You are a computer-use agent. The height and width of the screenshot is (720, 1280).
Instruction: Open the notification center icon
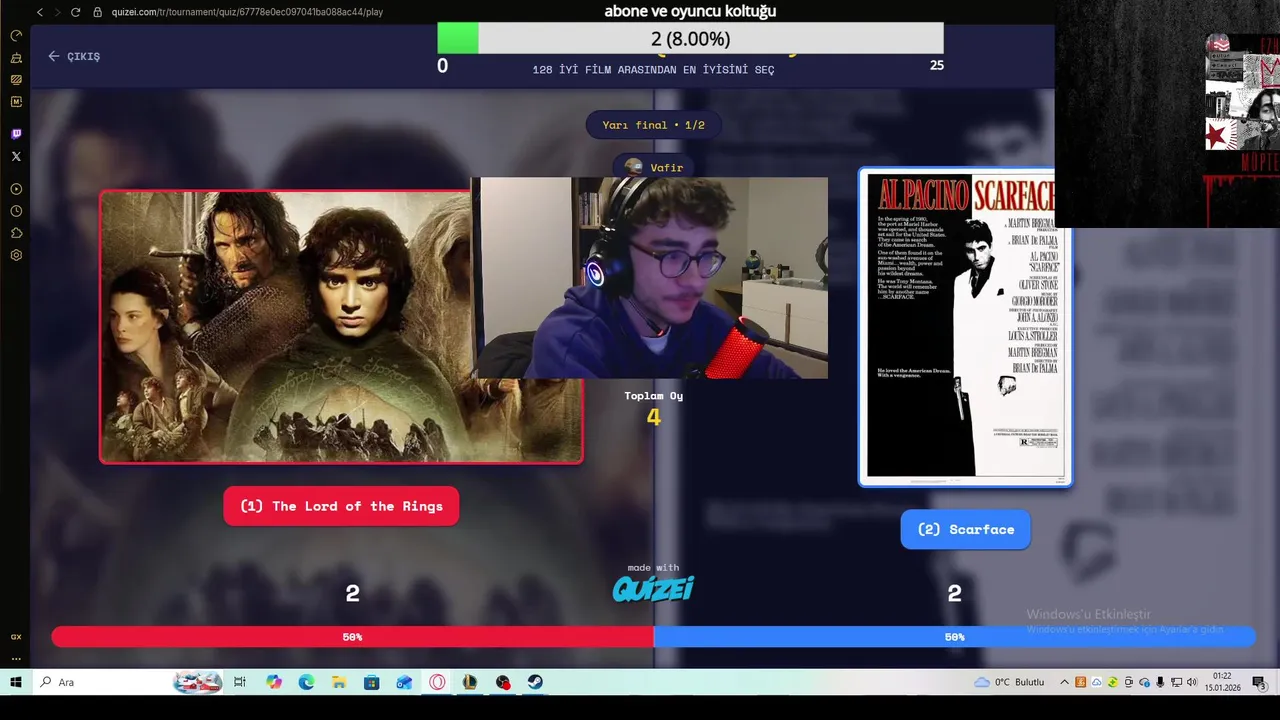click(x=1259, y=682)
